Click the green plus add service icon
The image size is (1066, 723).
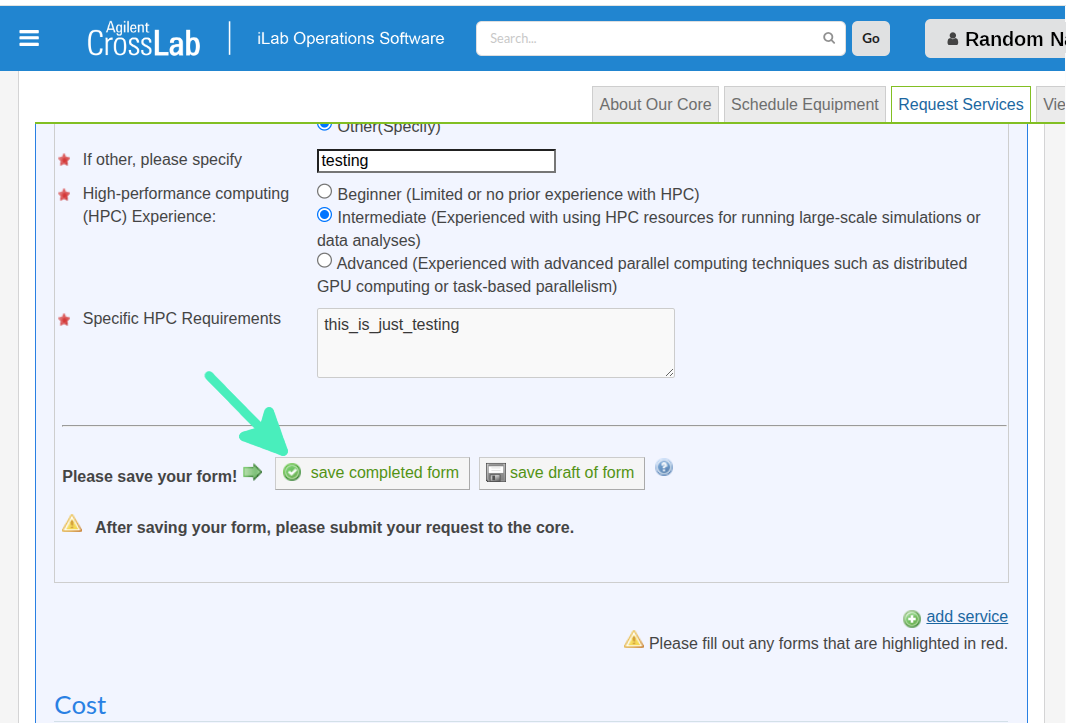click(x=911, y=619)
